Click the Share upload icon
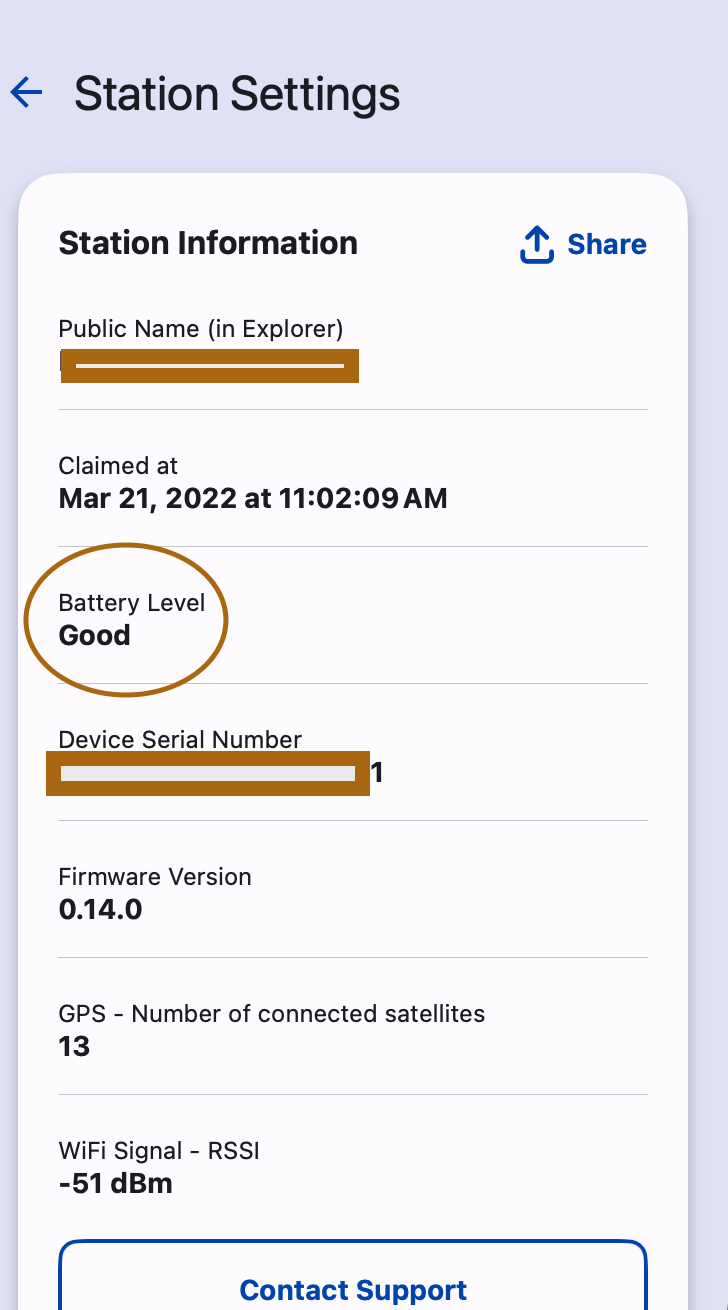728x1310 pixels. (x=537, y=245)
